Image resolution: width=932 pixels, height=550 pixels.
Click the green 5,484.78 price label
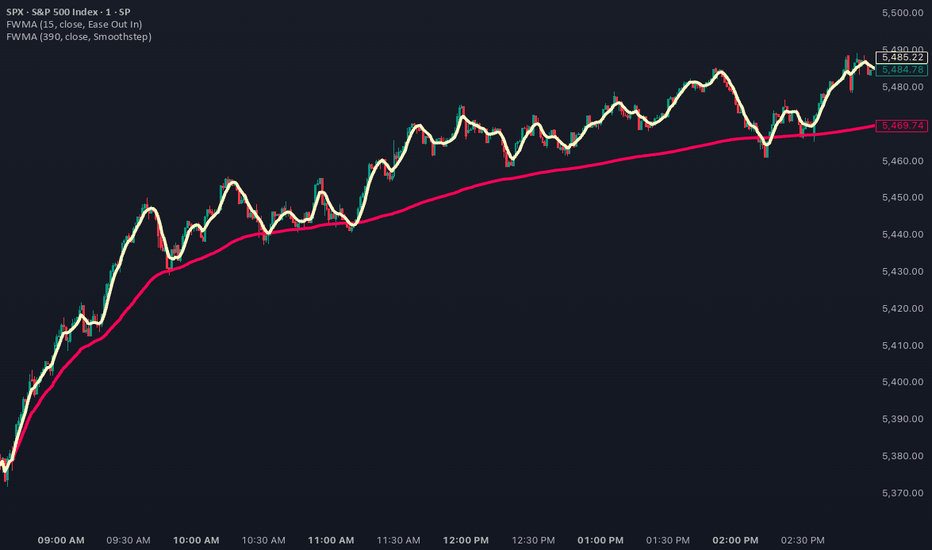click(902, 70)
